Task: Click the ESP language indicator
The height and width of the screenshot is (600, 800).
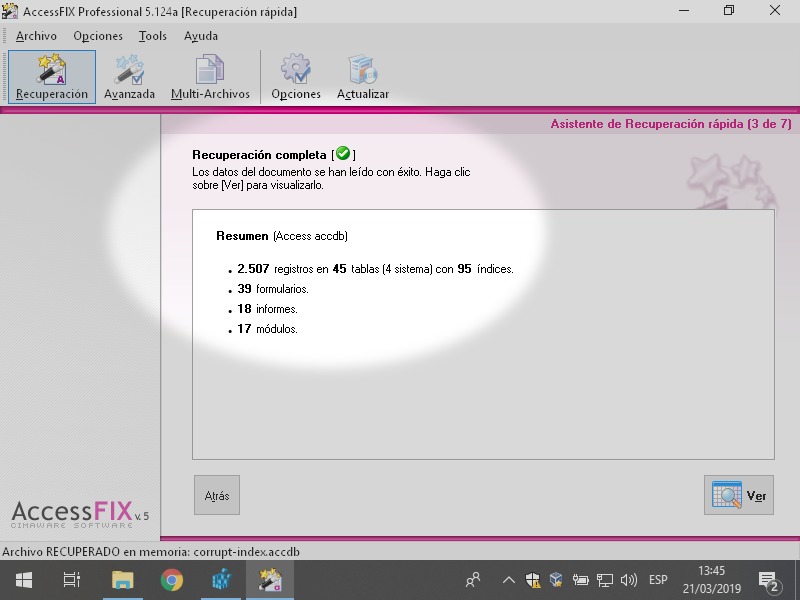Action: click(658, 579)
